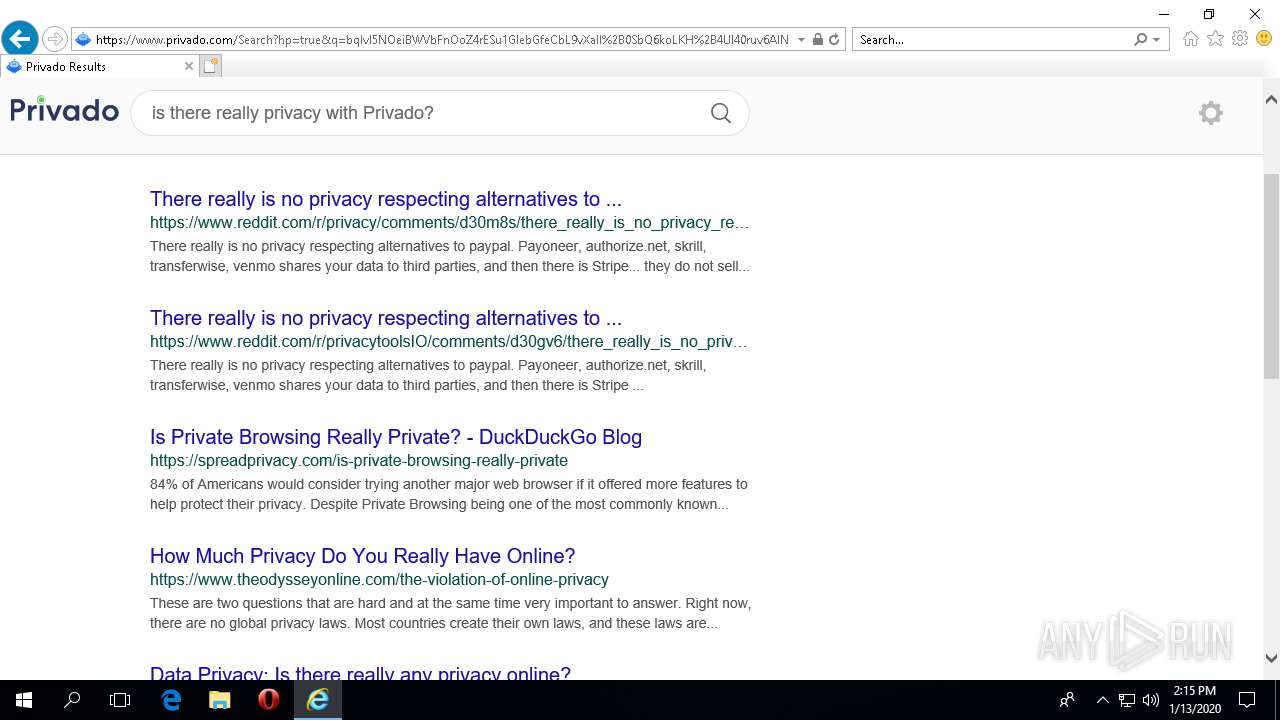The height and width of the screenshot is (720, 1280).
Task: Click network icon in system tray
Action: (1127, 700)
